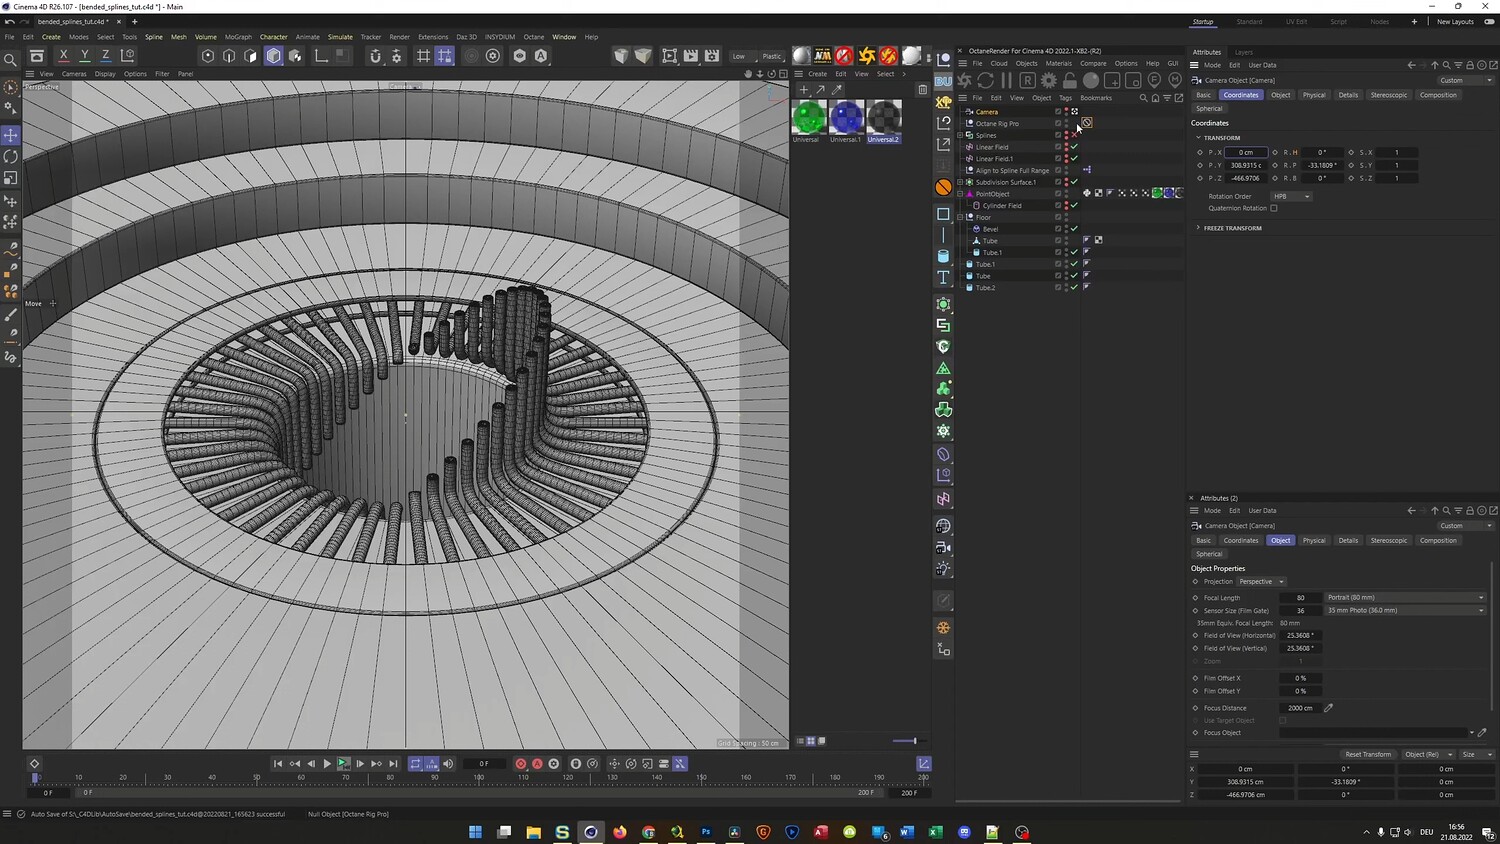Click New Layouts button
Screen dimensions: 1500x844
click(x=1455, y=21)
